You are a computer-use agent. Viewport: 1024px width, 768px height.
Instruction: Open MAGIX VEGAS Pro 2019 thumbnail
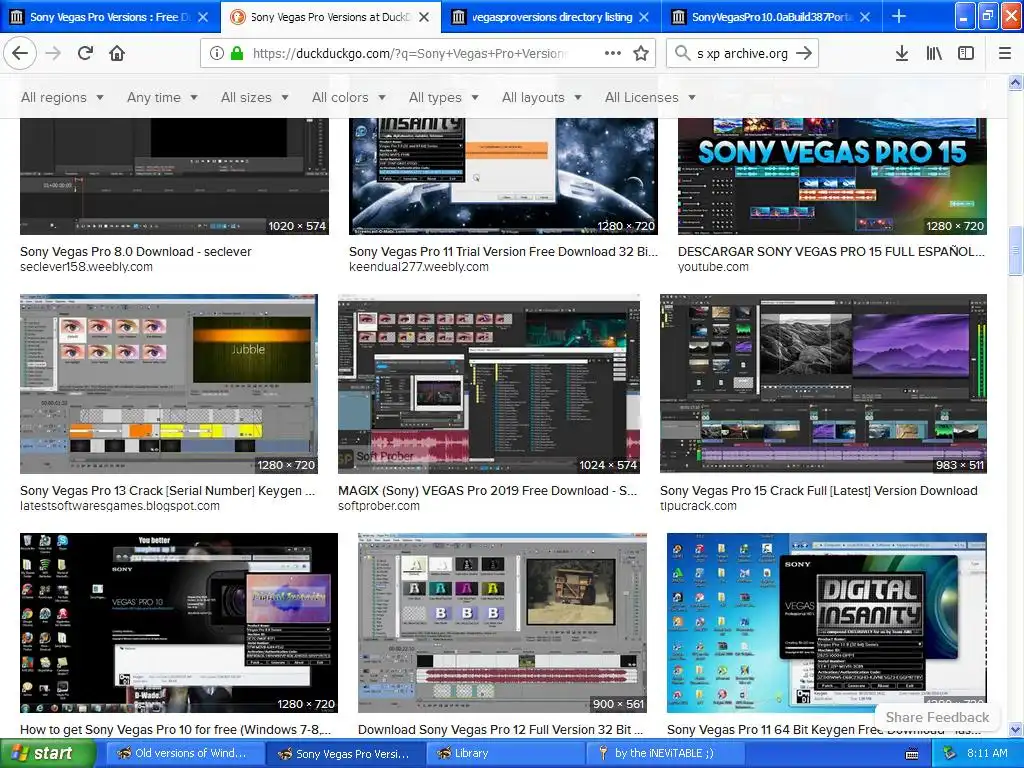[488, 384]
